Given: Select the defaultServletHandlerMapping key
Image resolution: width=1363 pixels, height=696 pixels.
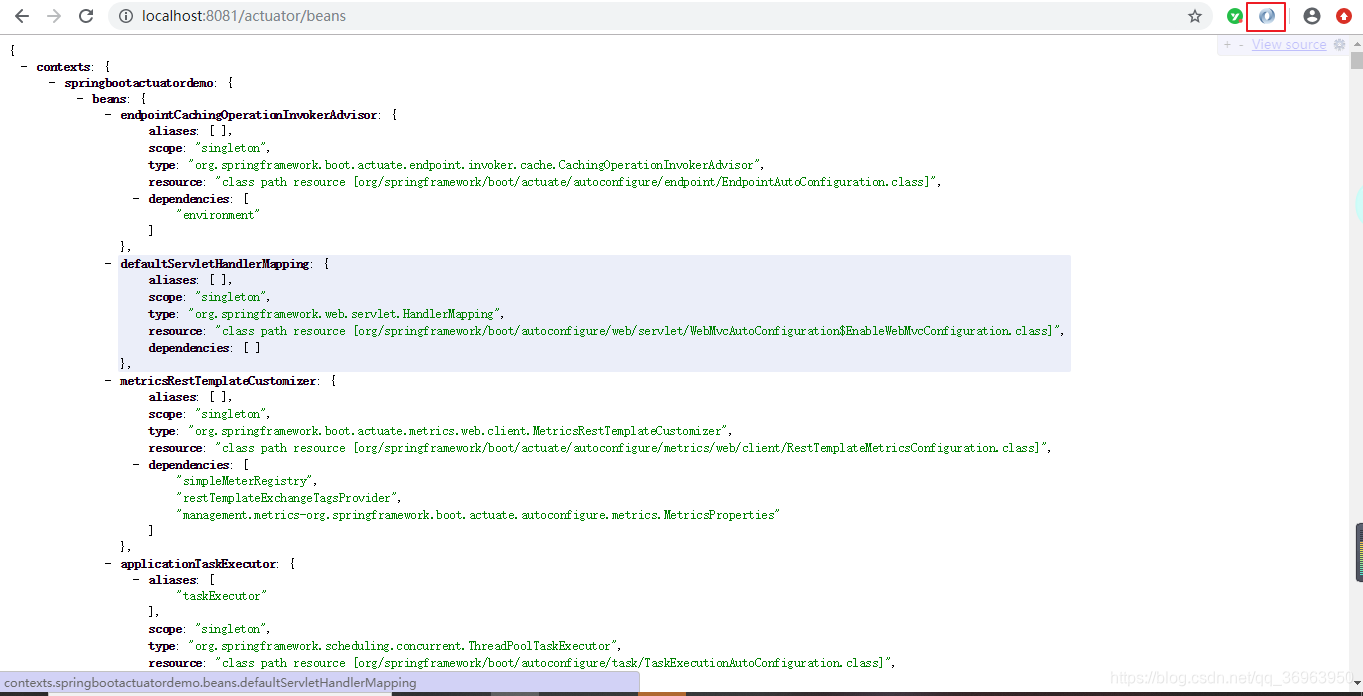Looking at the screenshot, I should point(215,264).
